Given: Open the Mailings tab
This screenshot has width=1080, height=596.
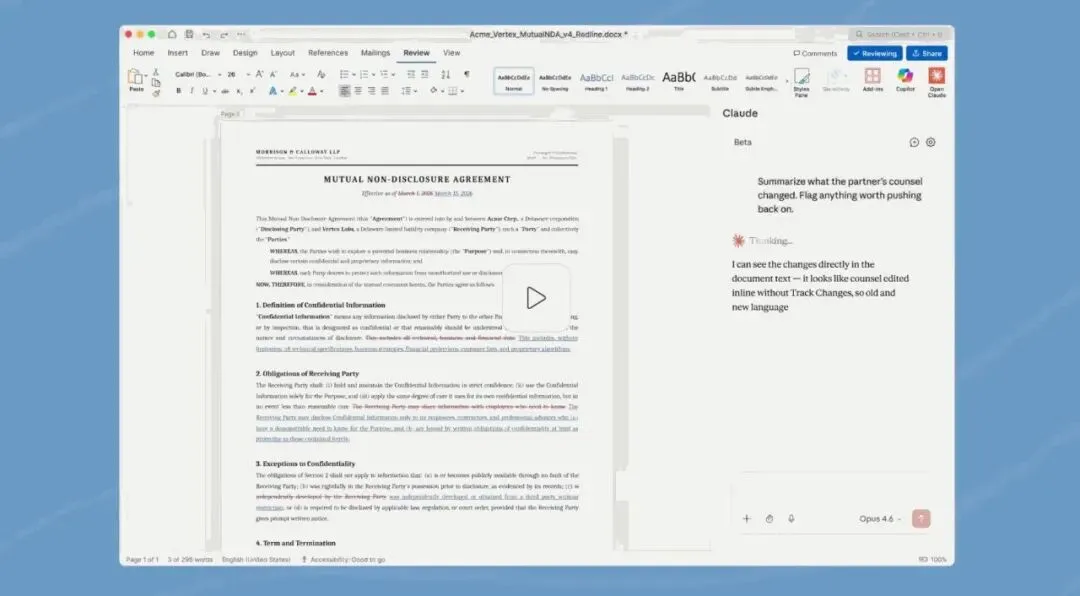Looking at the screenshot, I should click(375, 53).
